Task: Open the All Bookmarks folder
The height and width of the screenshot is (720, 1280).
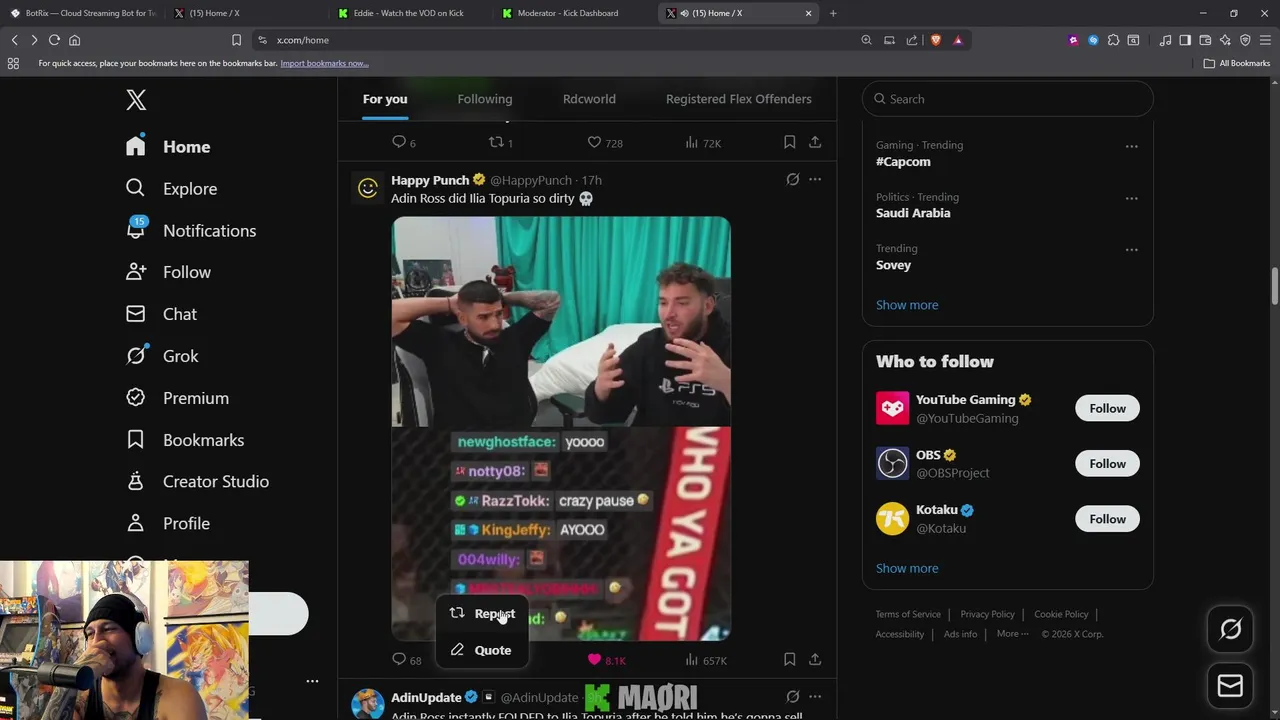Action: (1237, 63)
